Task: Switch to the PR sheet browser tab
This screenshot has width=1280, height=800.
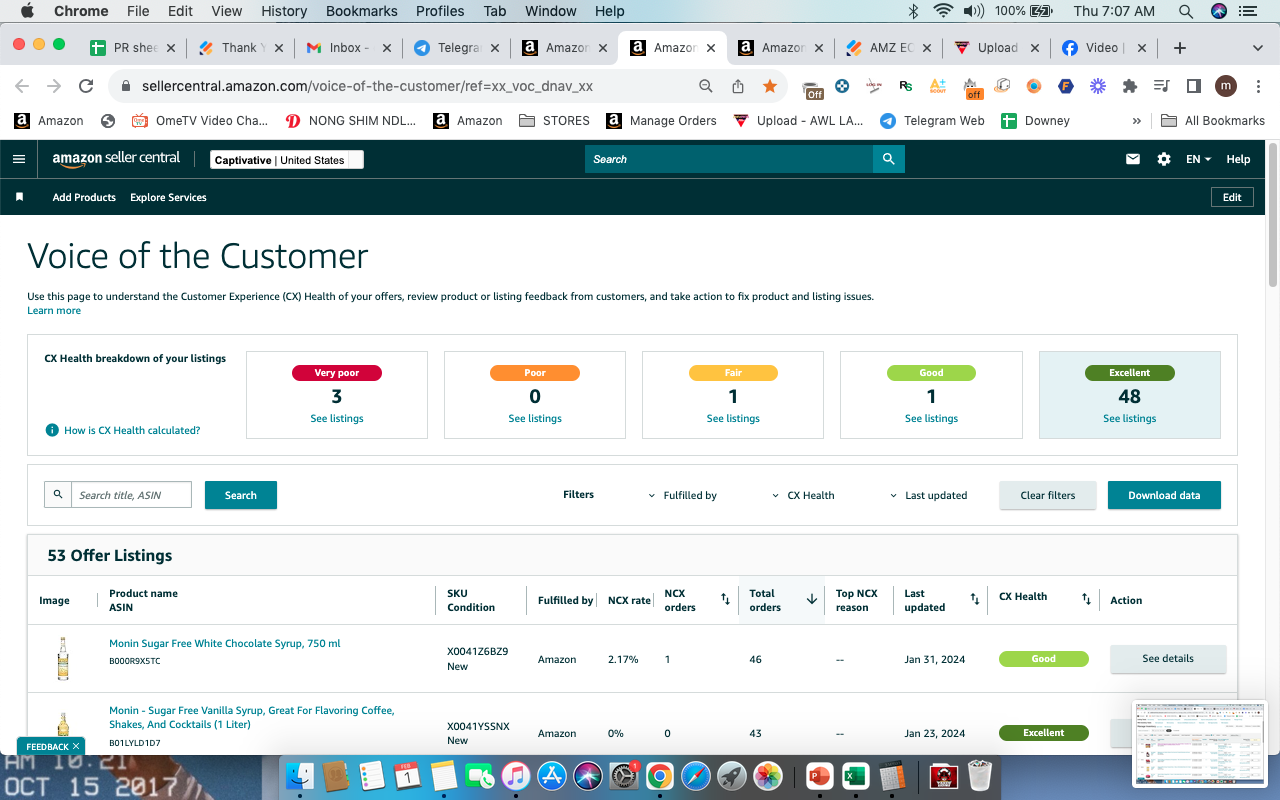Action: pos(133,47)
